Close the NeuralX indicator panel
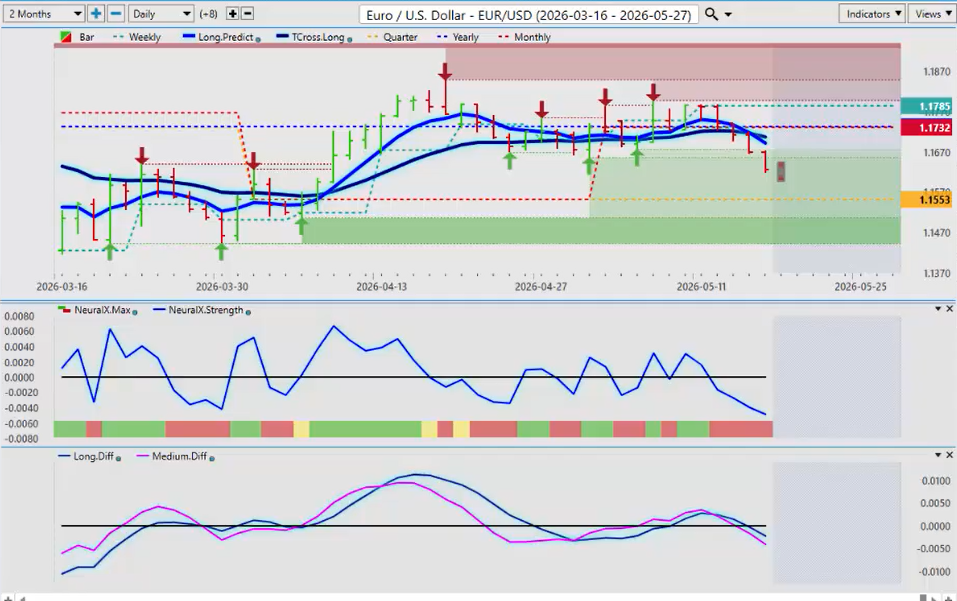957x601 pixels. click(x=949, y=309)
